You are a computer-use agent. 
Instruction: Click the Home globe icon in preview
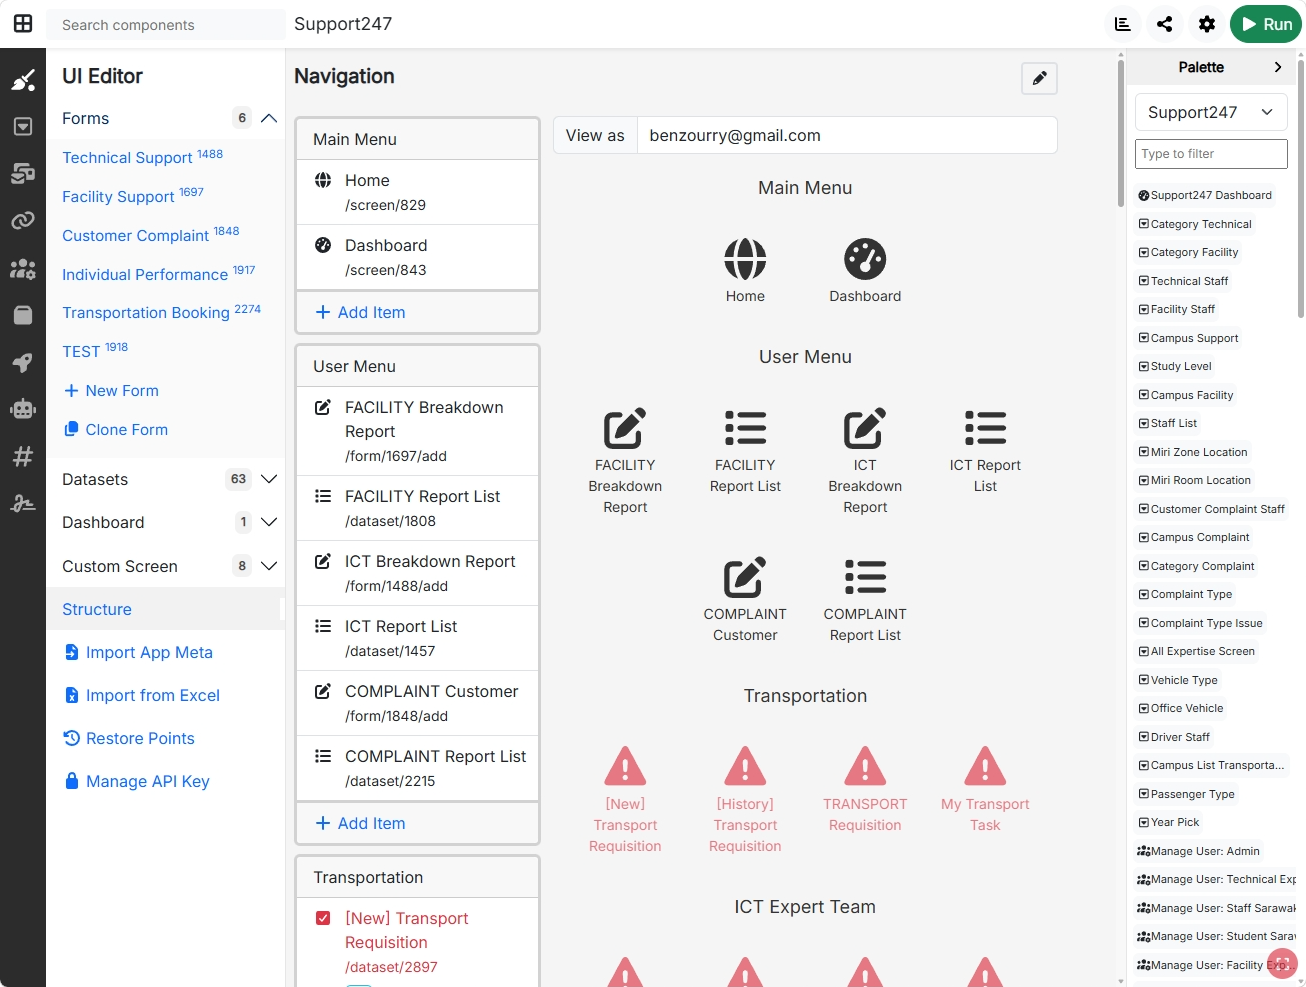[745, 259]
